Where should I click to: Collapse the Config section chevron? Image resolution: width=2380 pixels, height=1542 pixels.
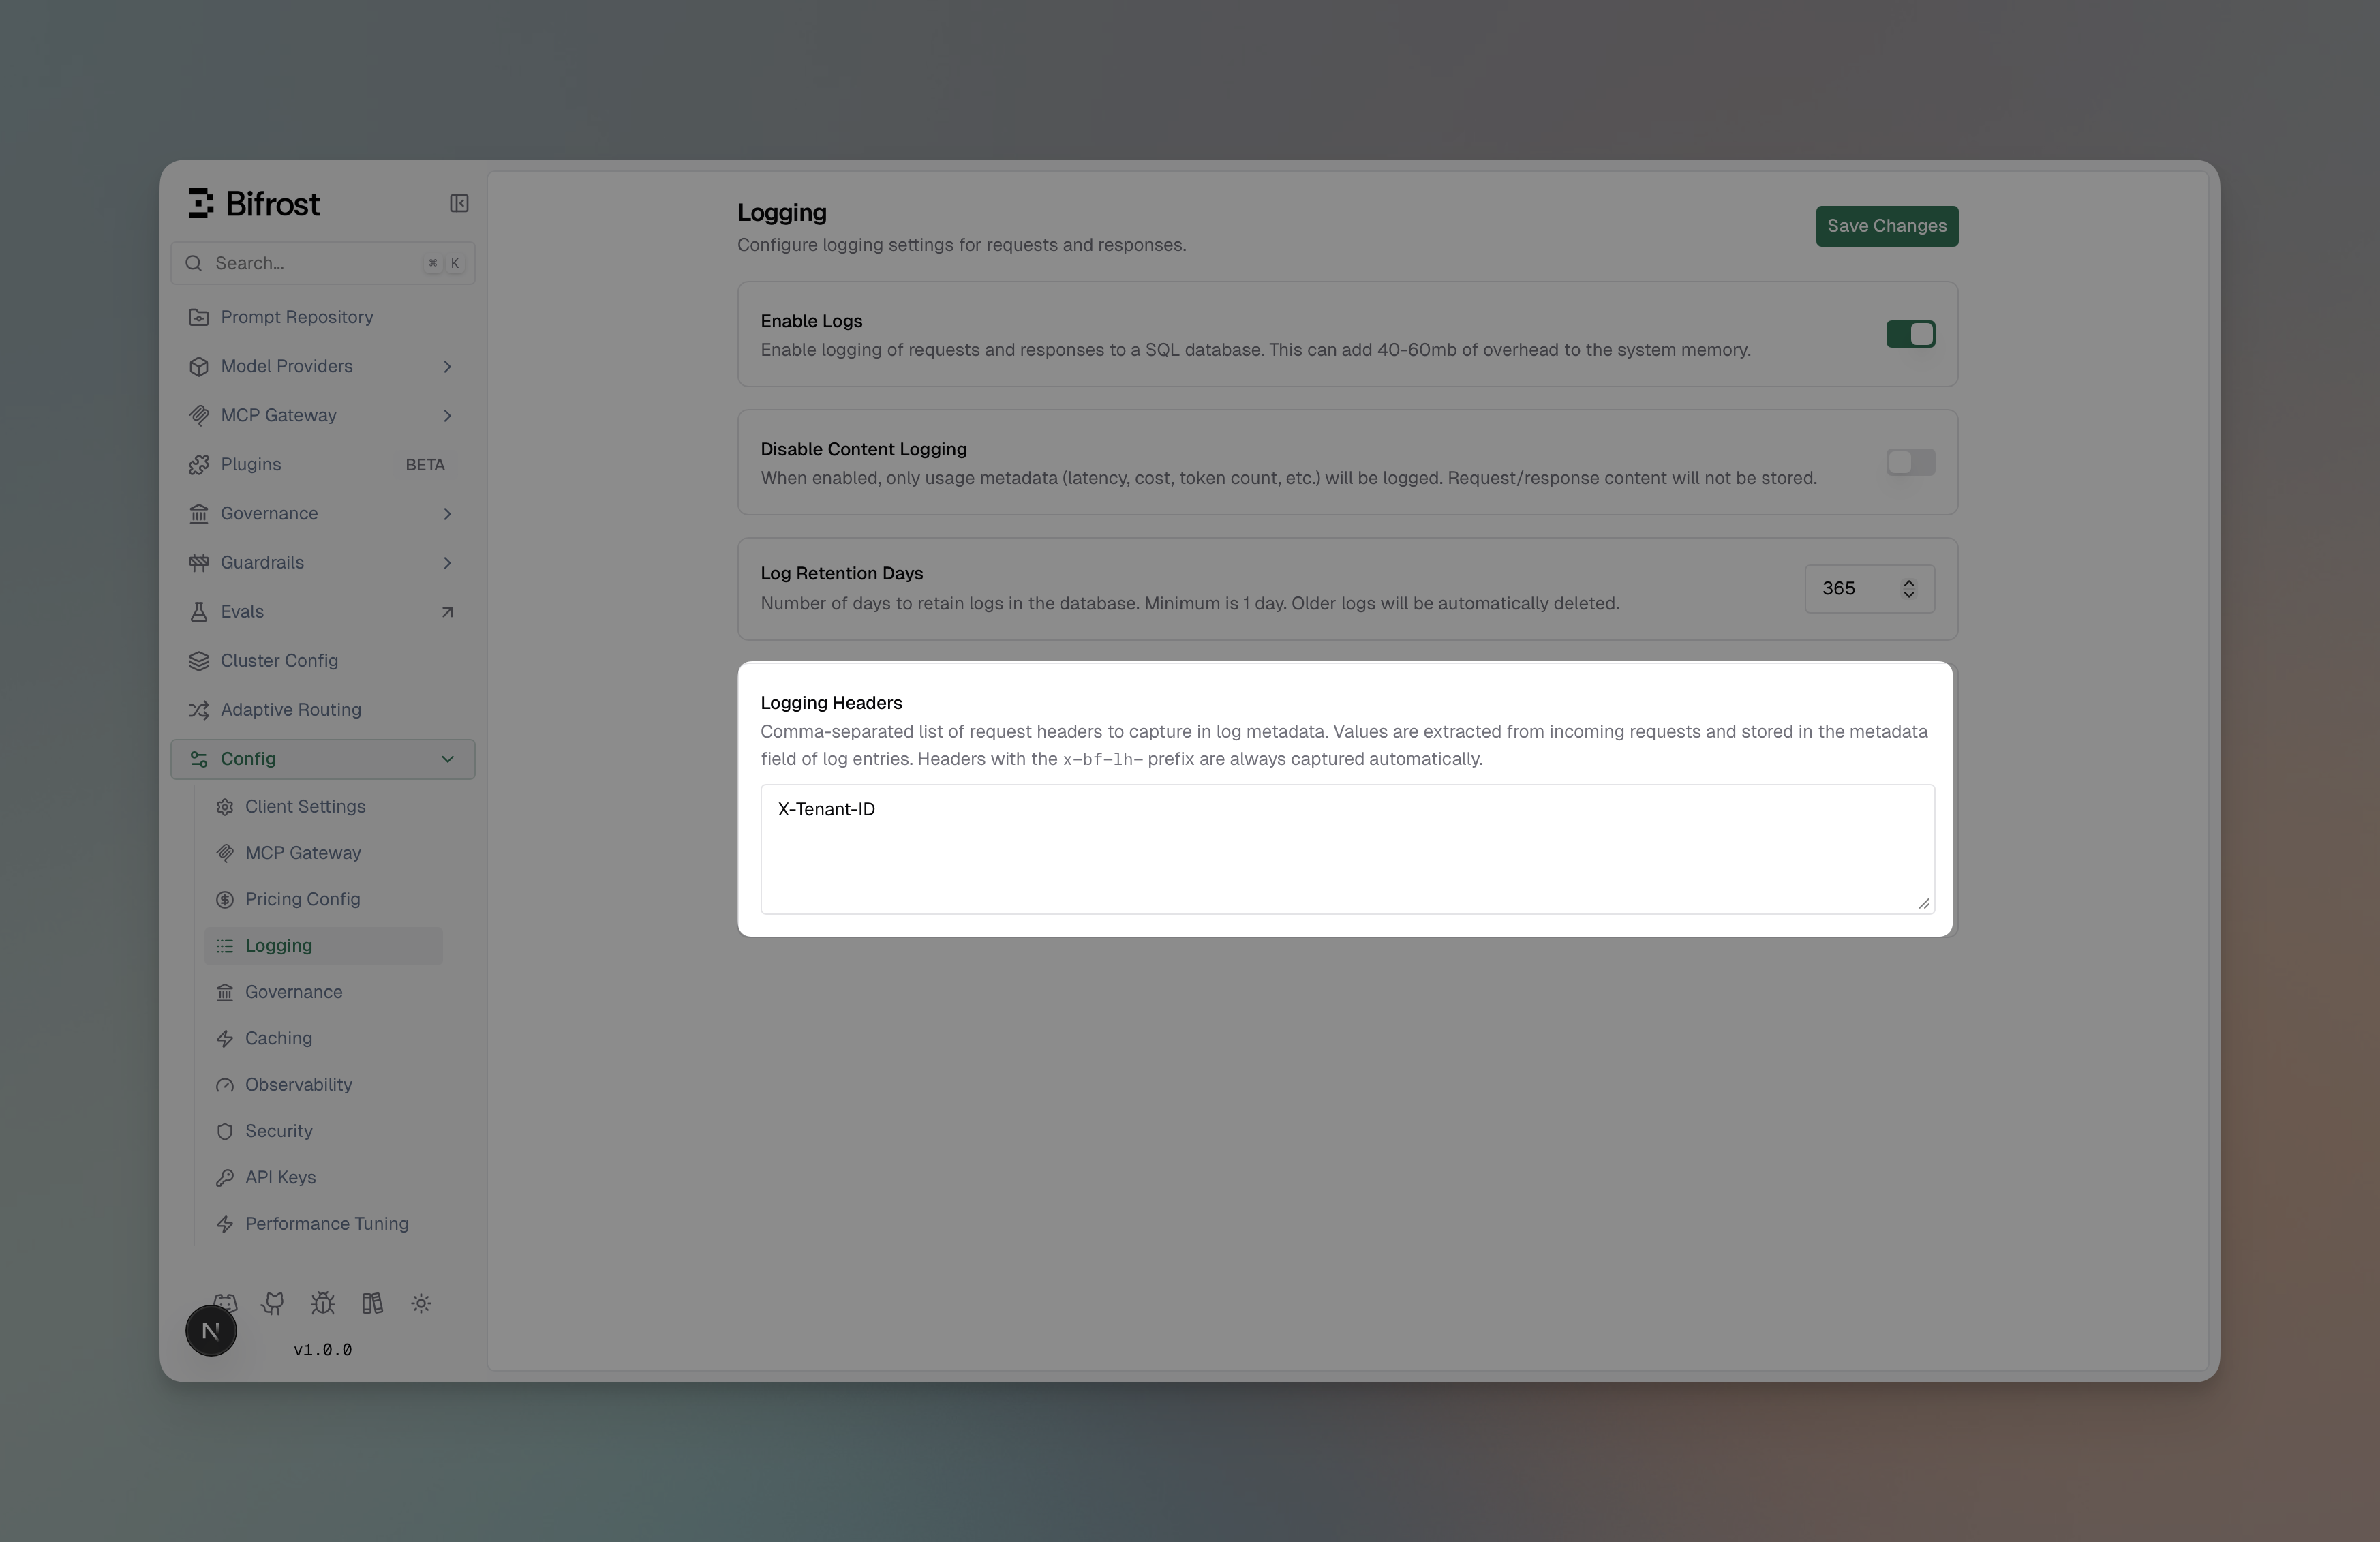point(448,758)
